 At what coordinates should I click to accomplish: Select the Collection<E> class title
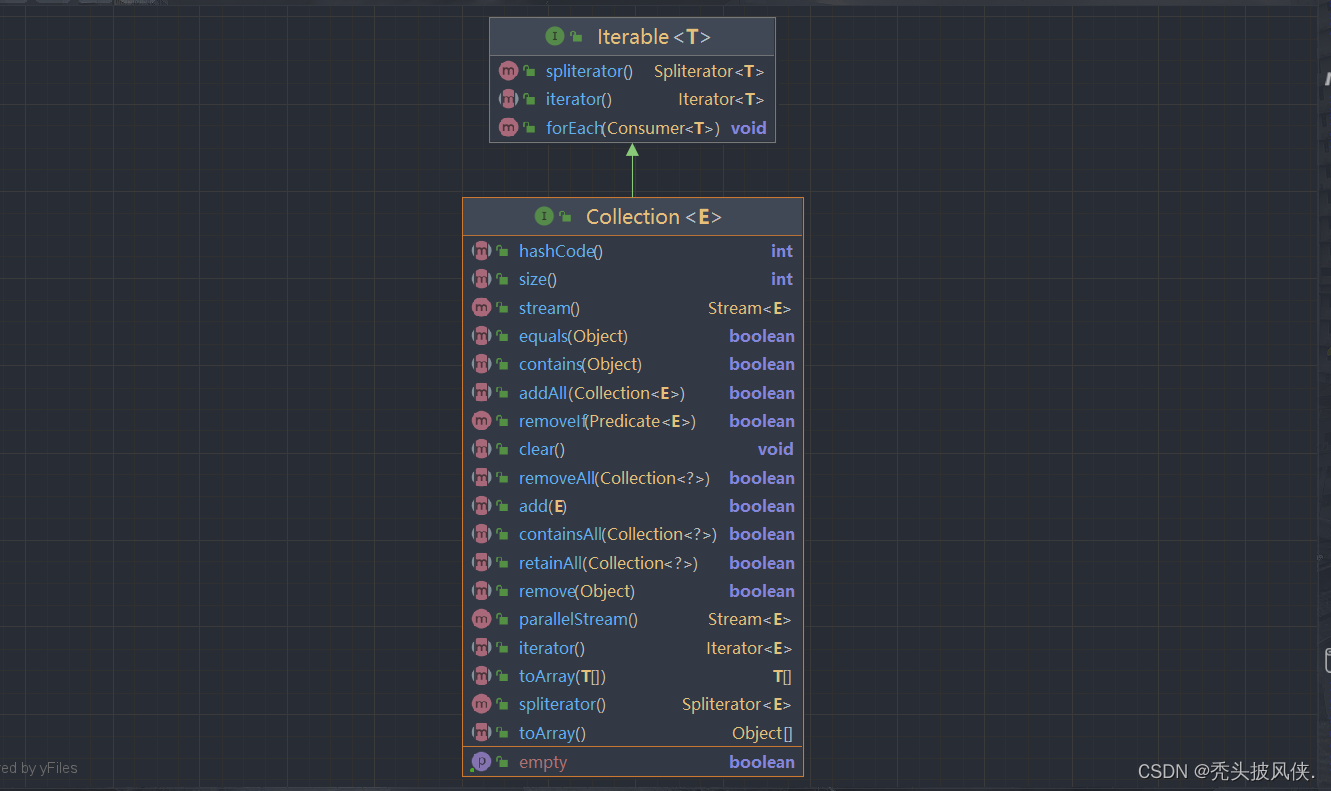pos(654,217)
